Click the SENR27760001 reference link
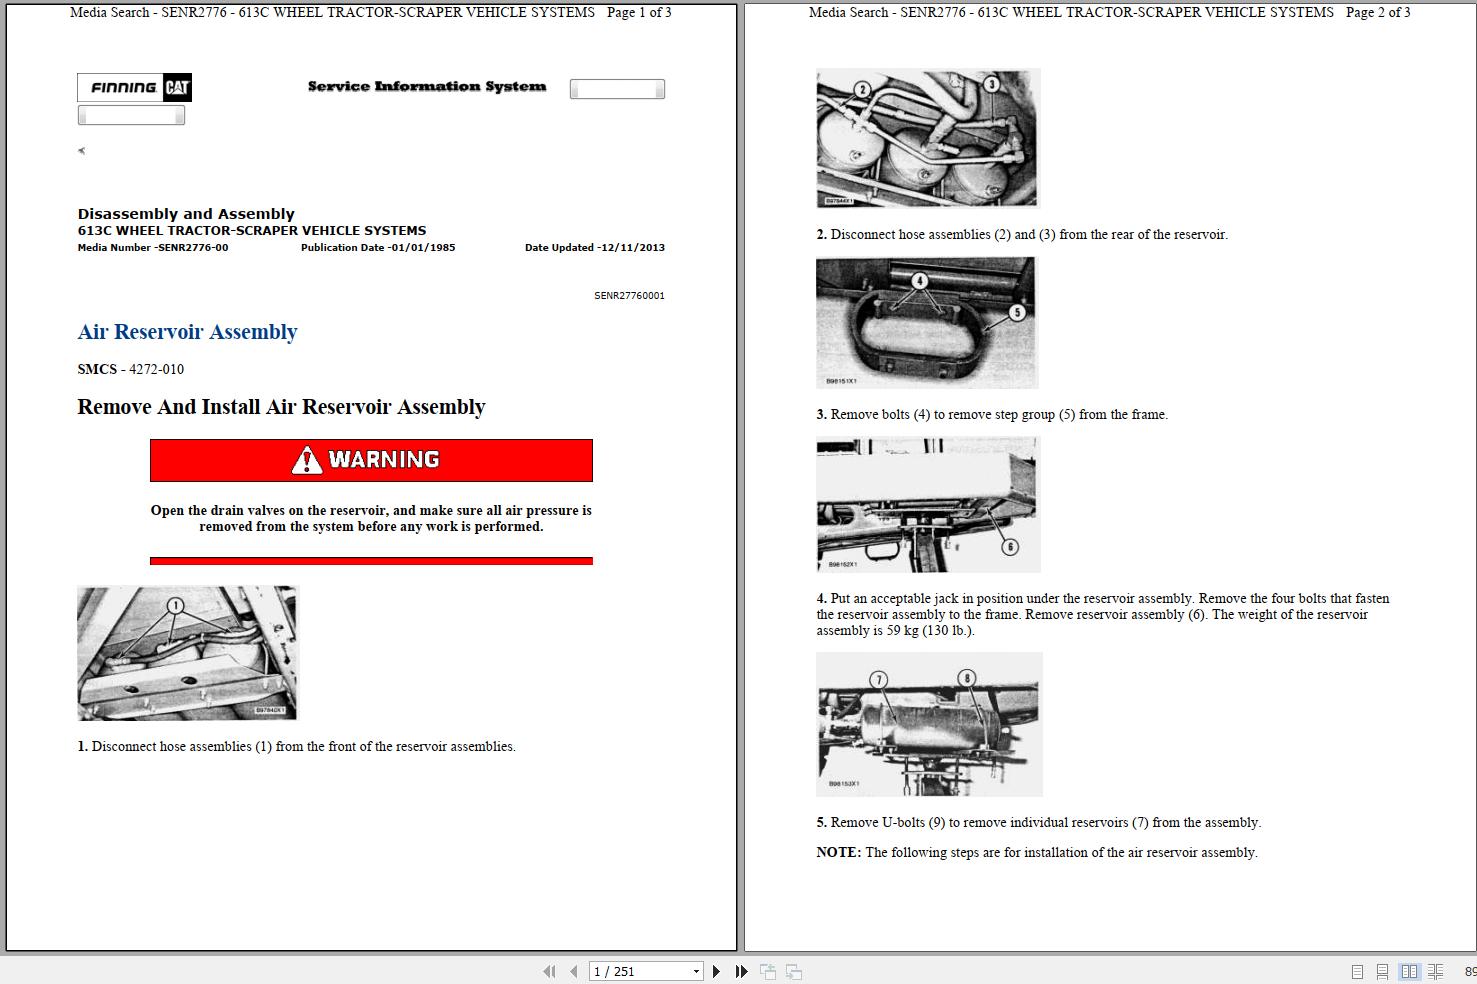The height and width of the screenshot is (984, 1477). (630, 295)
